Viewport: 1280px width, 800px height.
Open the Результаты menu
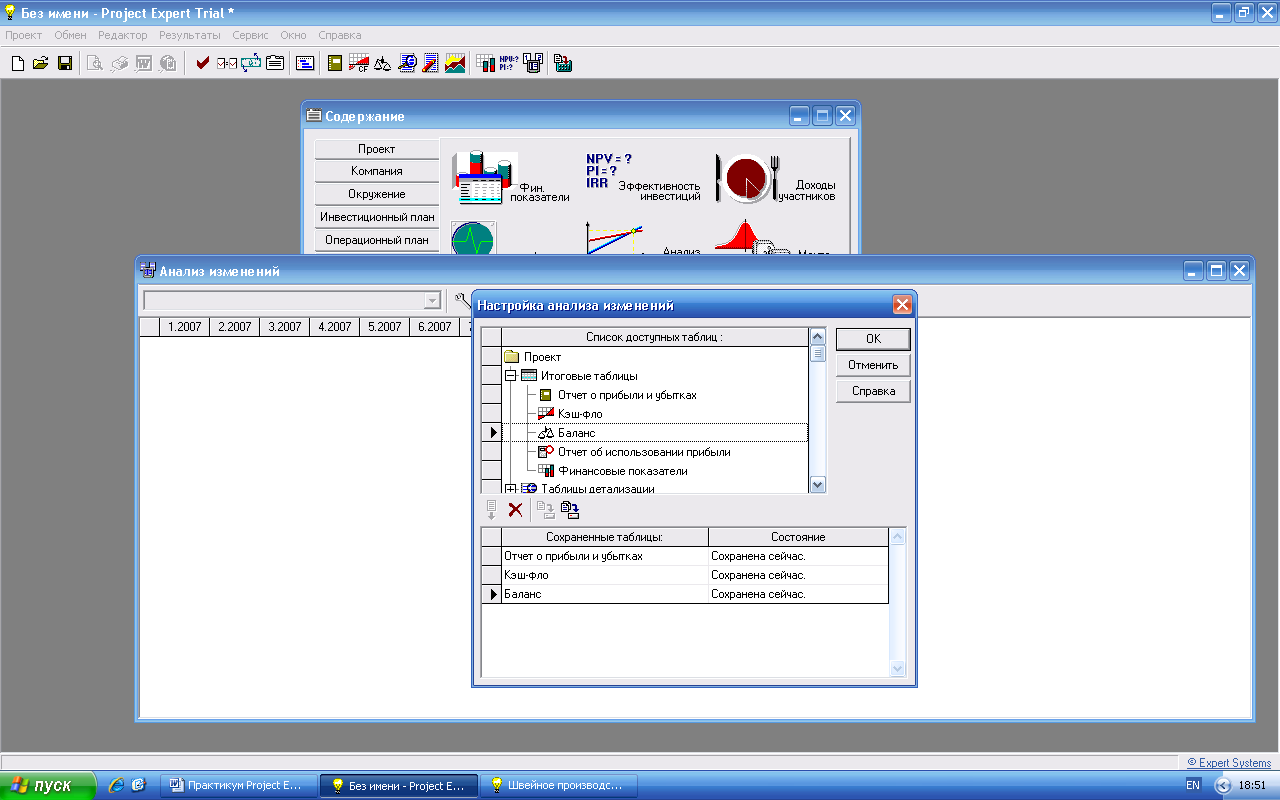tap(190, 35)
